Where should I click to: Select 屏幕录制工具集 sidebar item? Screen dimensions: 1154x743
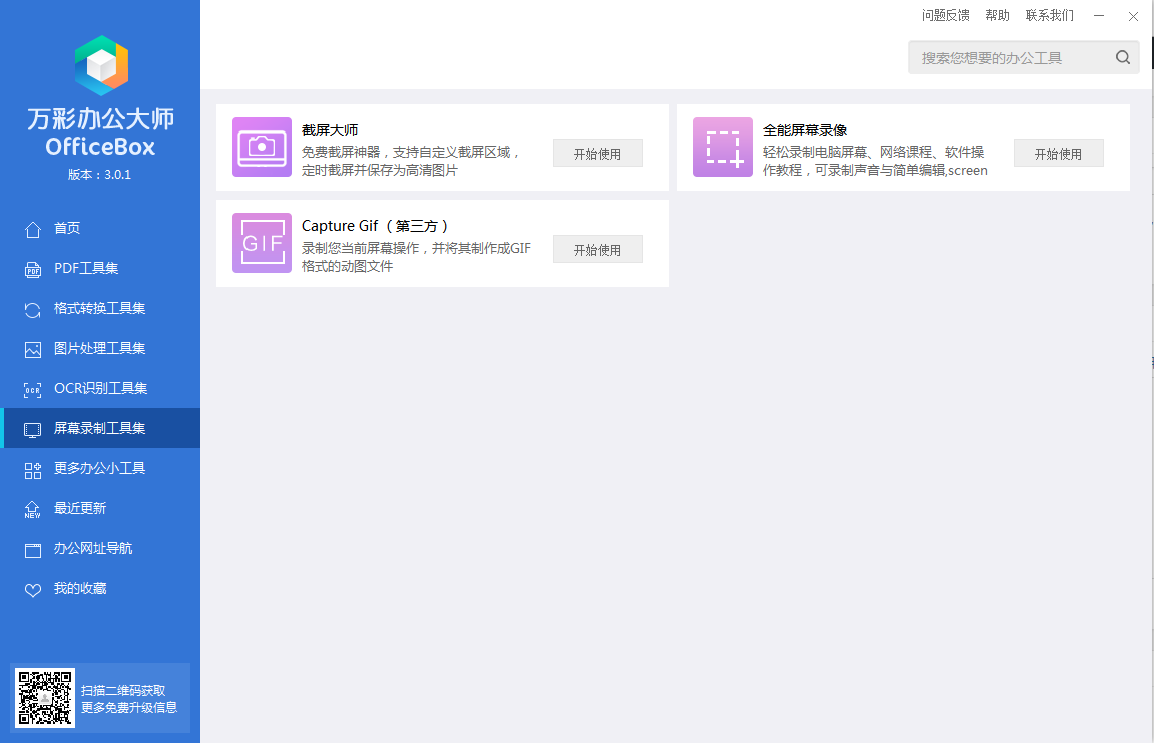99,429
